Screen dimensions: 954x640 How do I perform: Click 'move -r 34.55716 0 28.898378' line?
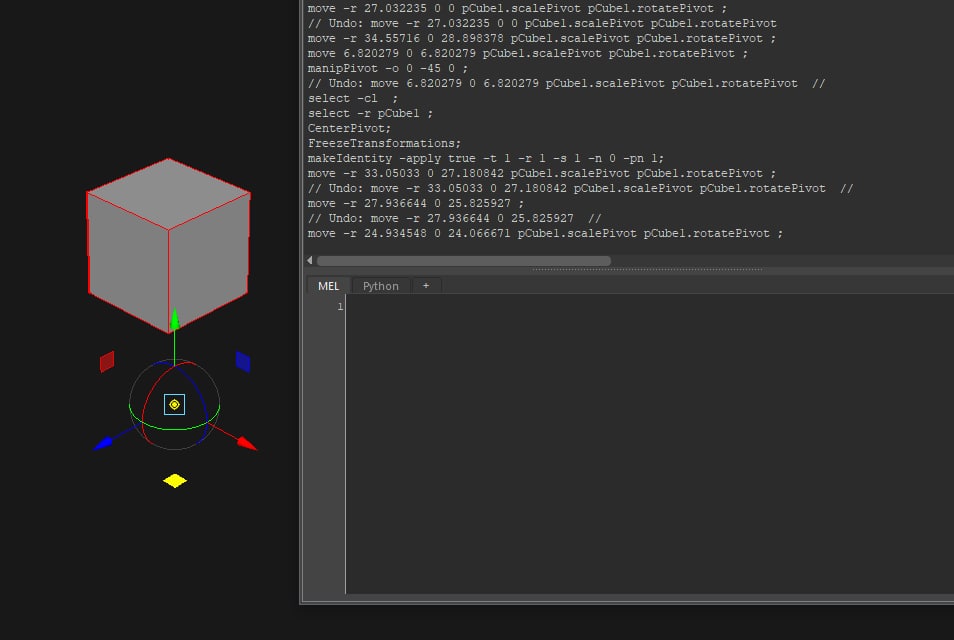pyautogui.click(x=541, y=38)
